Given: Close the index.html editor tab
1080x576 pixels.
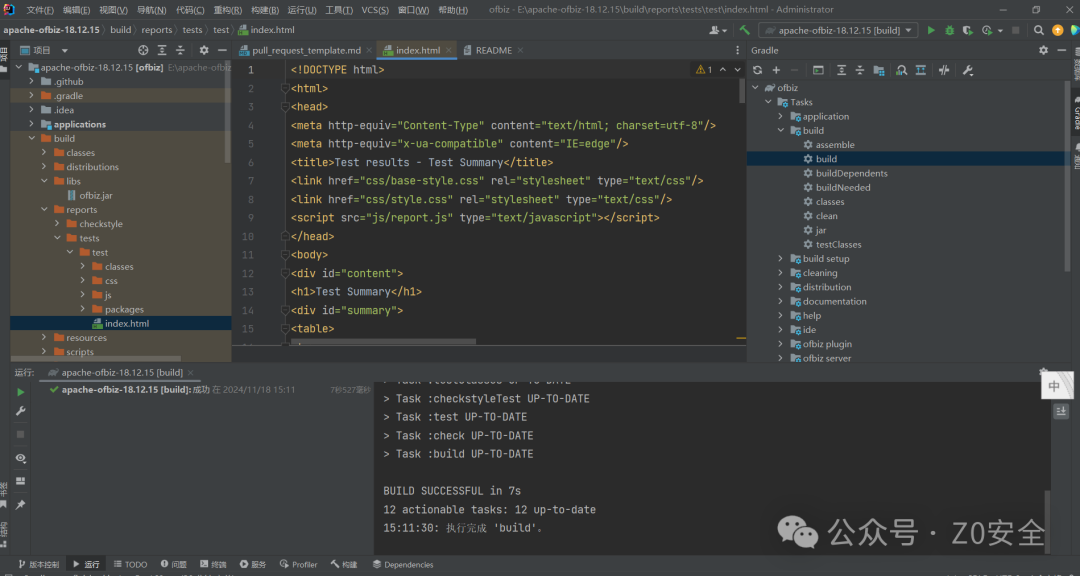Looking at the screenshot, I should click(448, 50).
